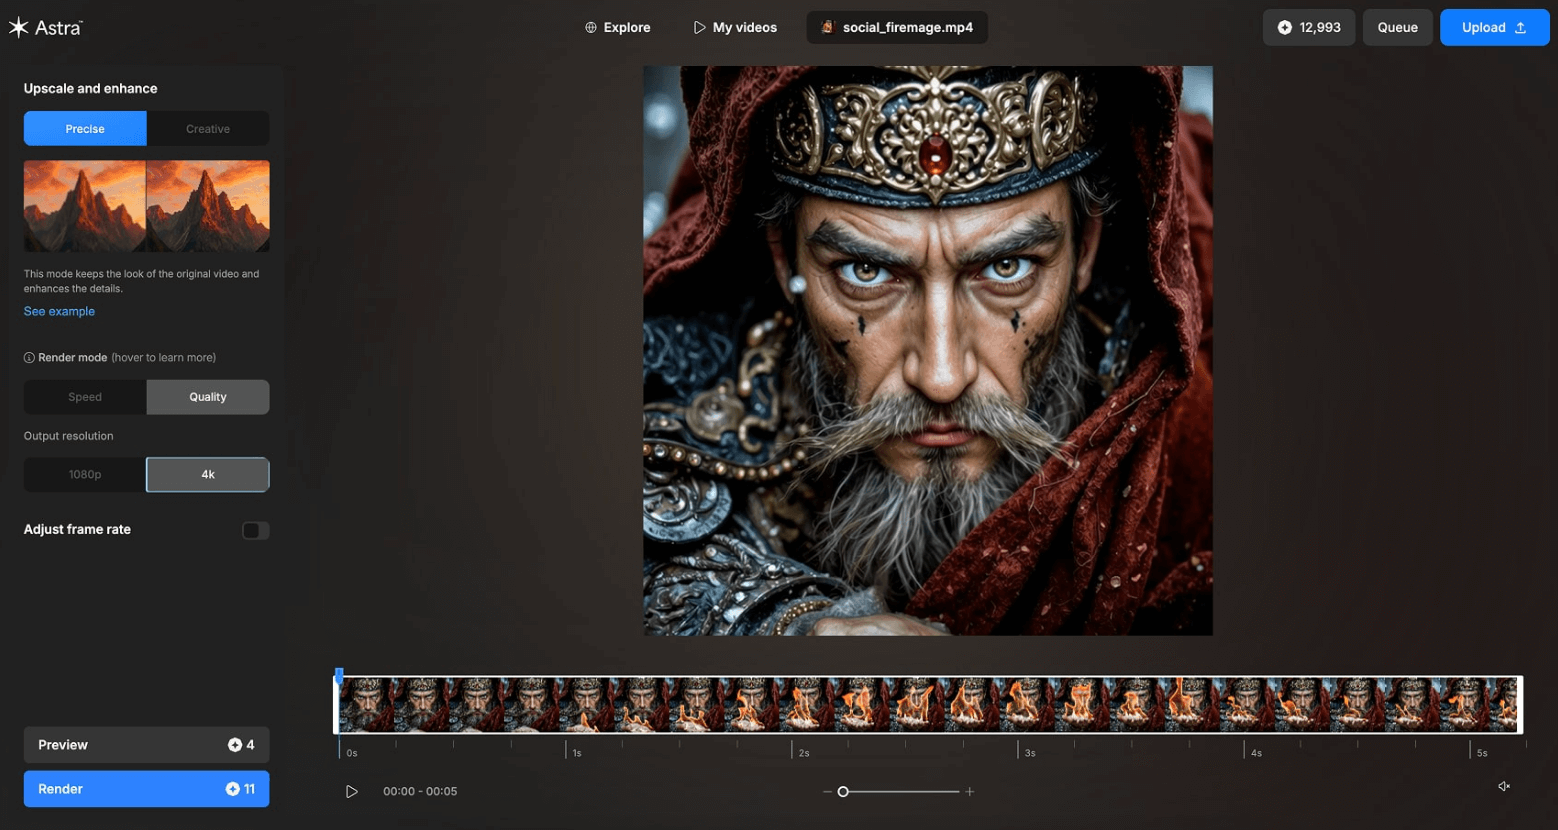Open the See example link
The height and width of the screenshot is (830, 1558).
click(x=59, y=311)
